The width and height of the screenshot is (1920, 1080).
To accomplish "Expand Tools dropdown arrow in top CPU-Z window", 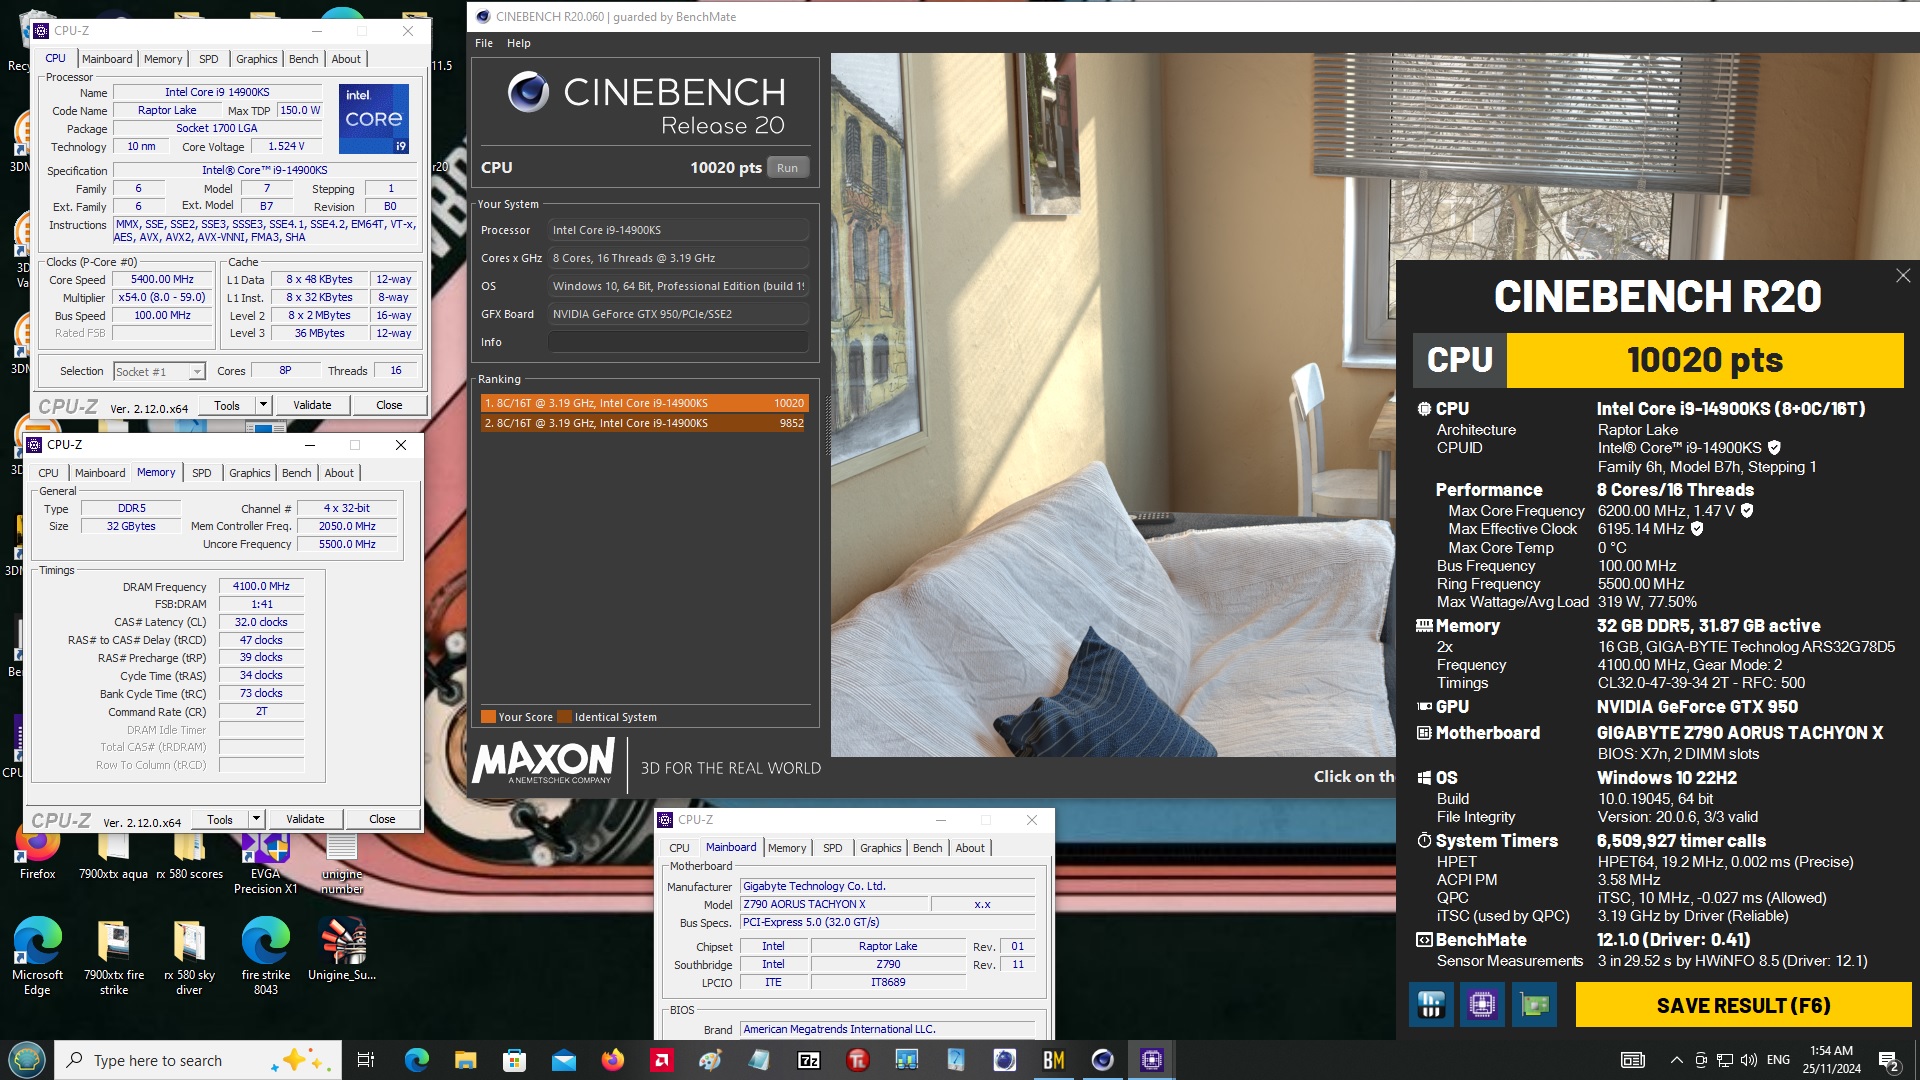I will click(263, 405).
